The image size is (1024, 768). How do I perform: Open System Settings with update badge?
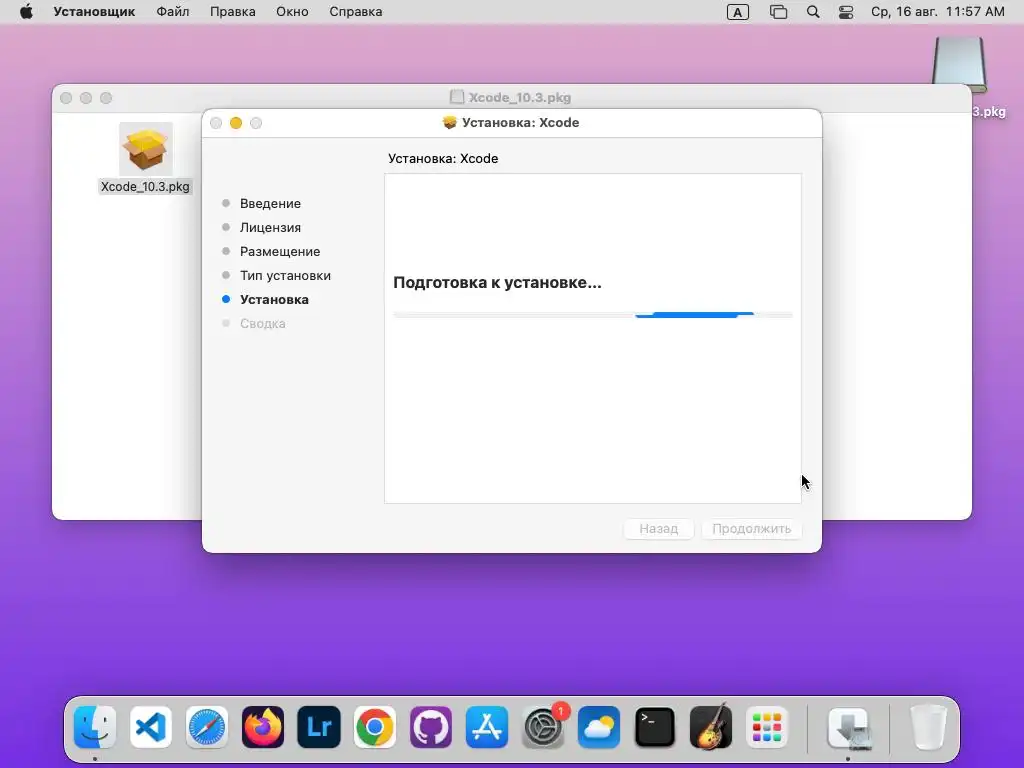[543, 727]
